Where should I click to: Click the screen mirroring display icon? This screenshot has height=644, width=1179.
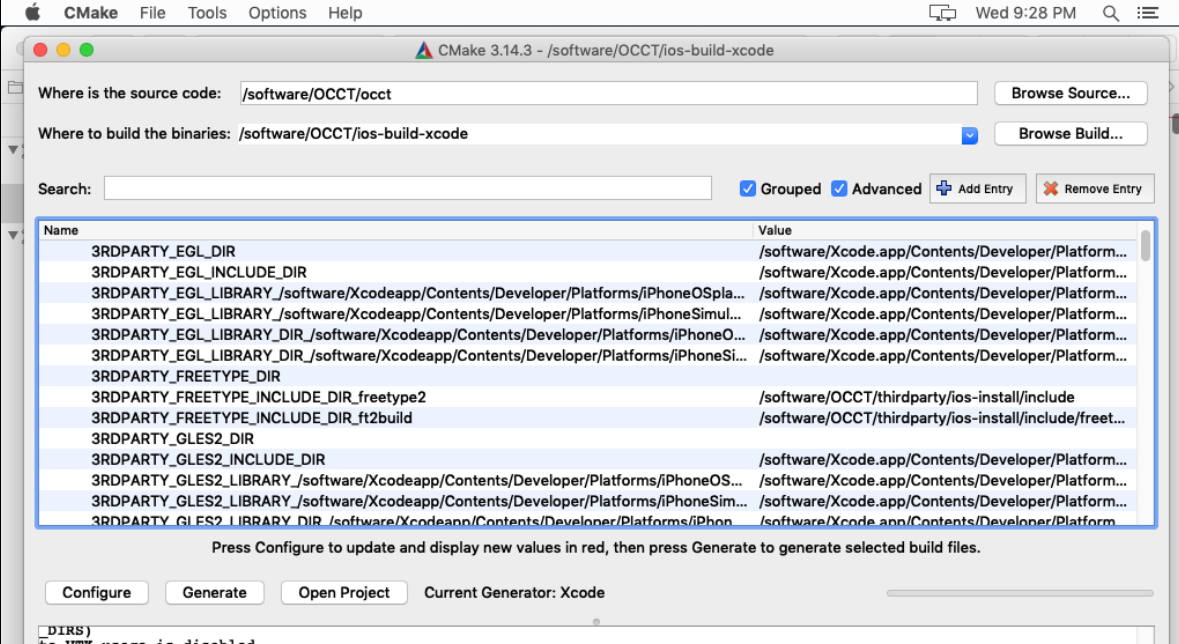(x=941, y=13)
